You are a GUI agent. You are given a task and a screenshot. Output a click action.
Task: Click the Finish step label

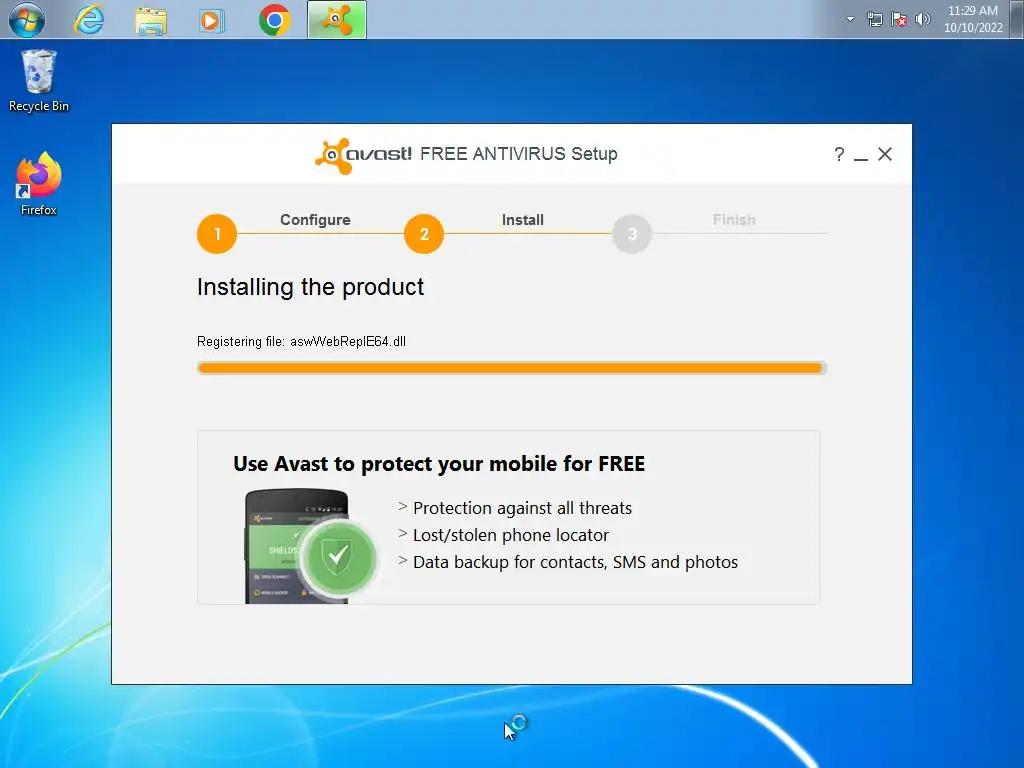click(734, 220)
